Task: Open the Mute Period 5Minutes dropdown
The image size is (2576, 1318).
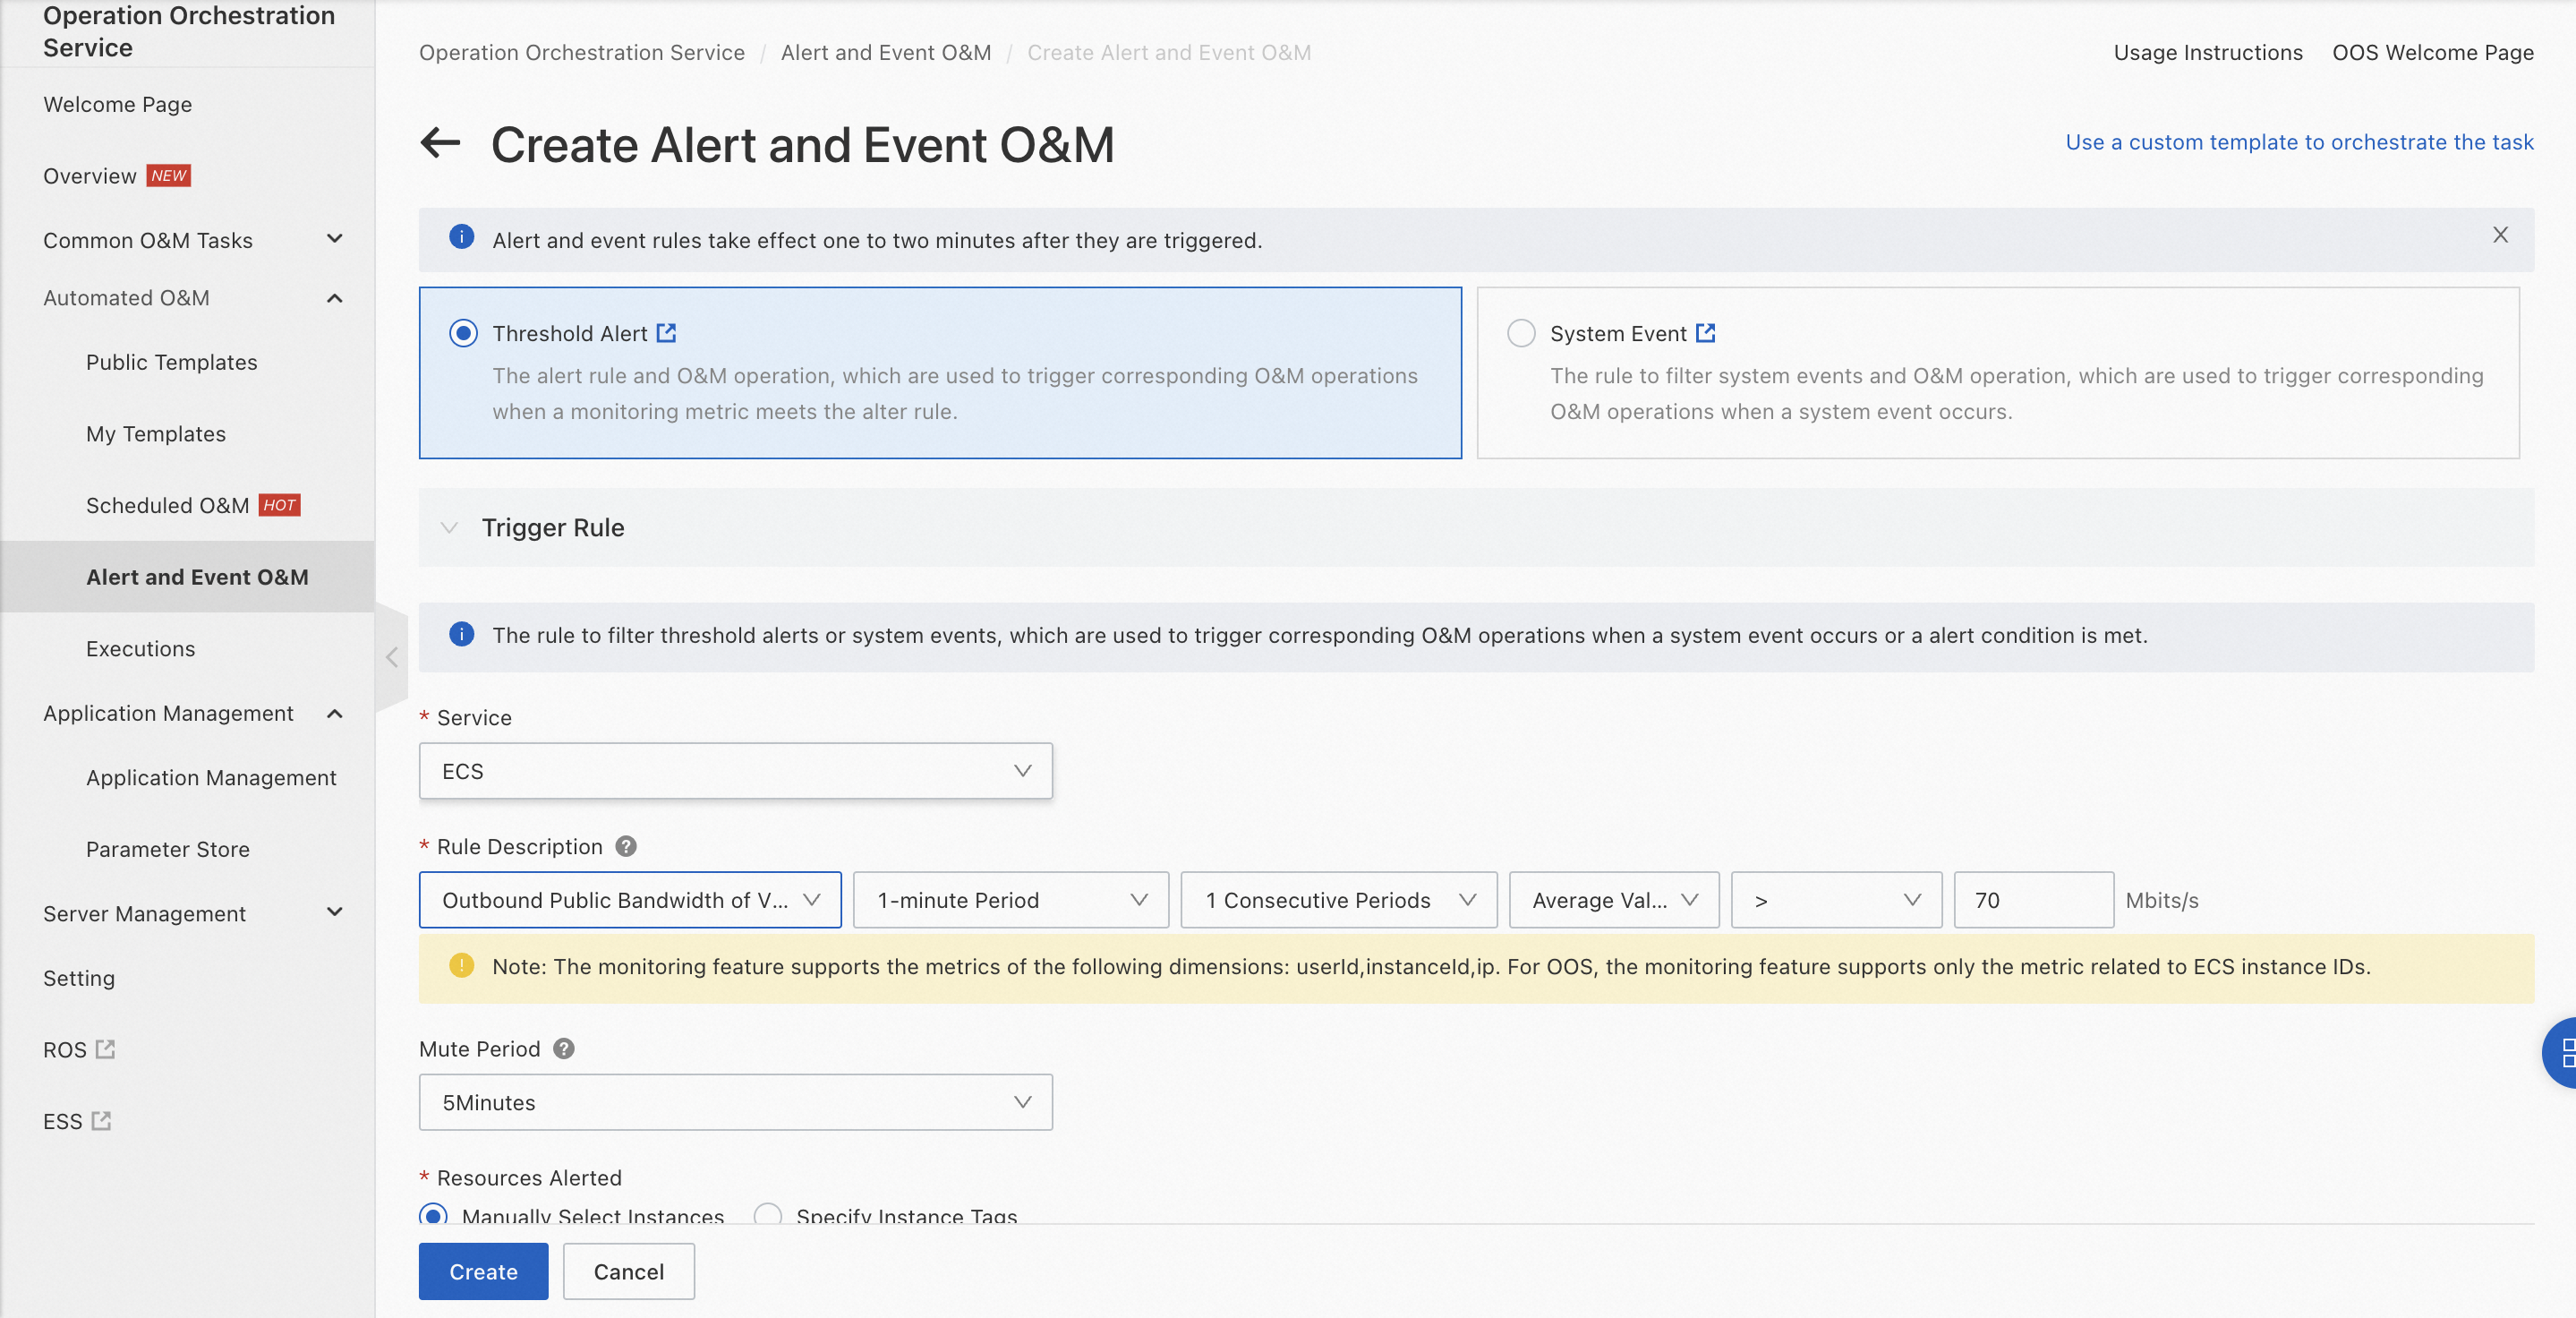Action: point(735,1102)
